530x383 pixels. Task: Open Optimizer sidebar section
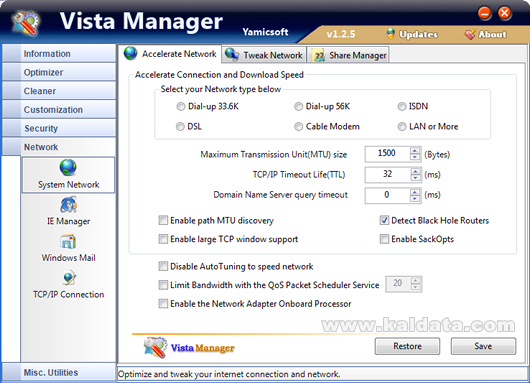(x=59, y=72)
